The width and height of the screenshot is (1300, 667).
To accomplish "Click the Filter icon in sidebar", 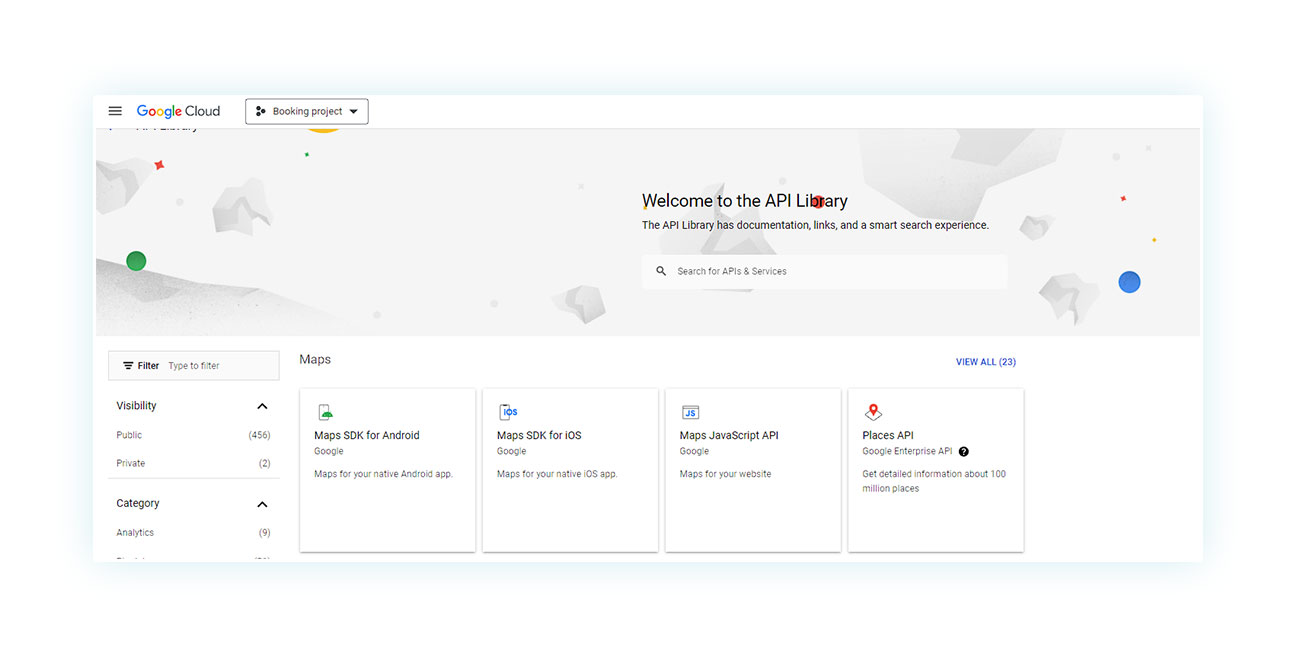I will [x=128, y=366].
